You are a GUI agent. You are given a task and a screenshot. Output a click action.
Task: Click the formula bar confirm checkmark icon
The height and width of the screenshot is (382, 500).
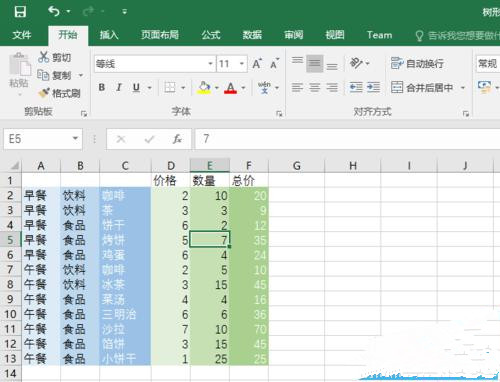click(149, 139)
